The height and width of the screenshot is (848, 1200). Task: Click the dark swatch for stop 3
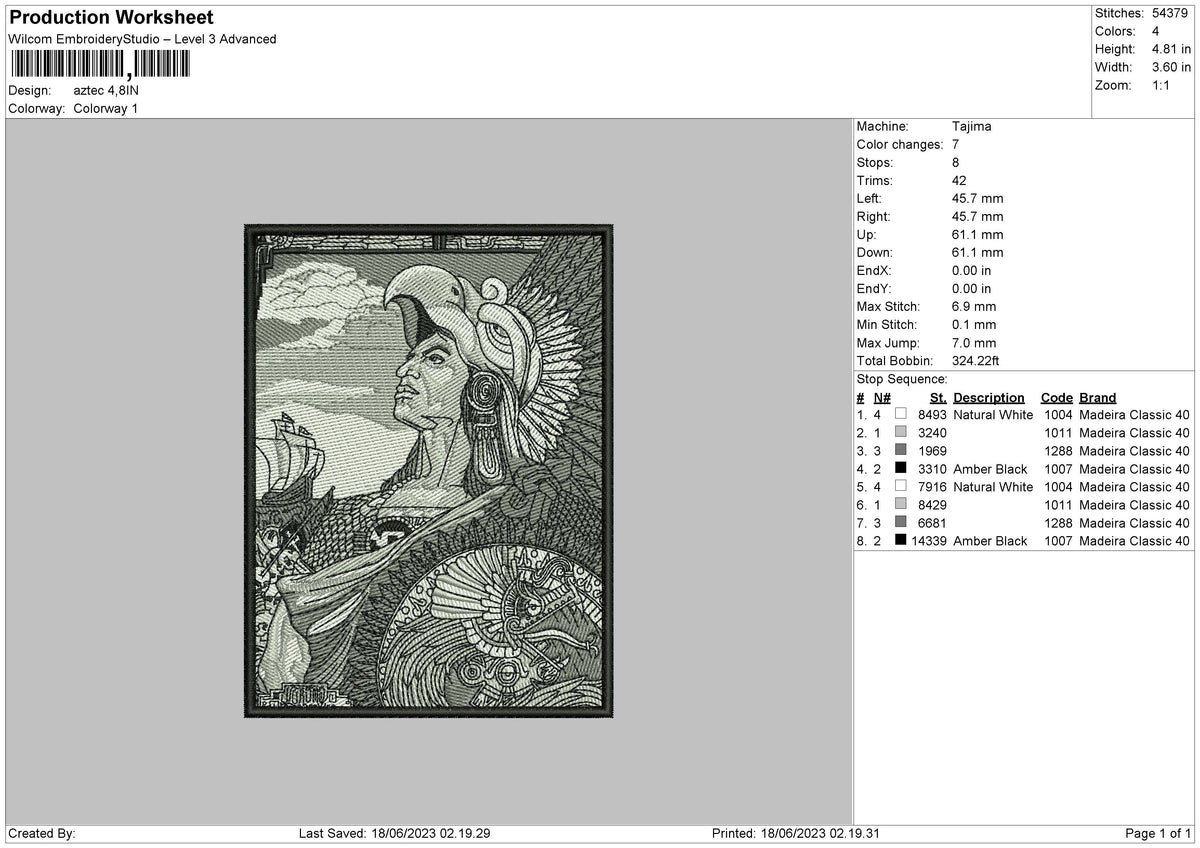[x=901, y=451]
